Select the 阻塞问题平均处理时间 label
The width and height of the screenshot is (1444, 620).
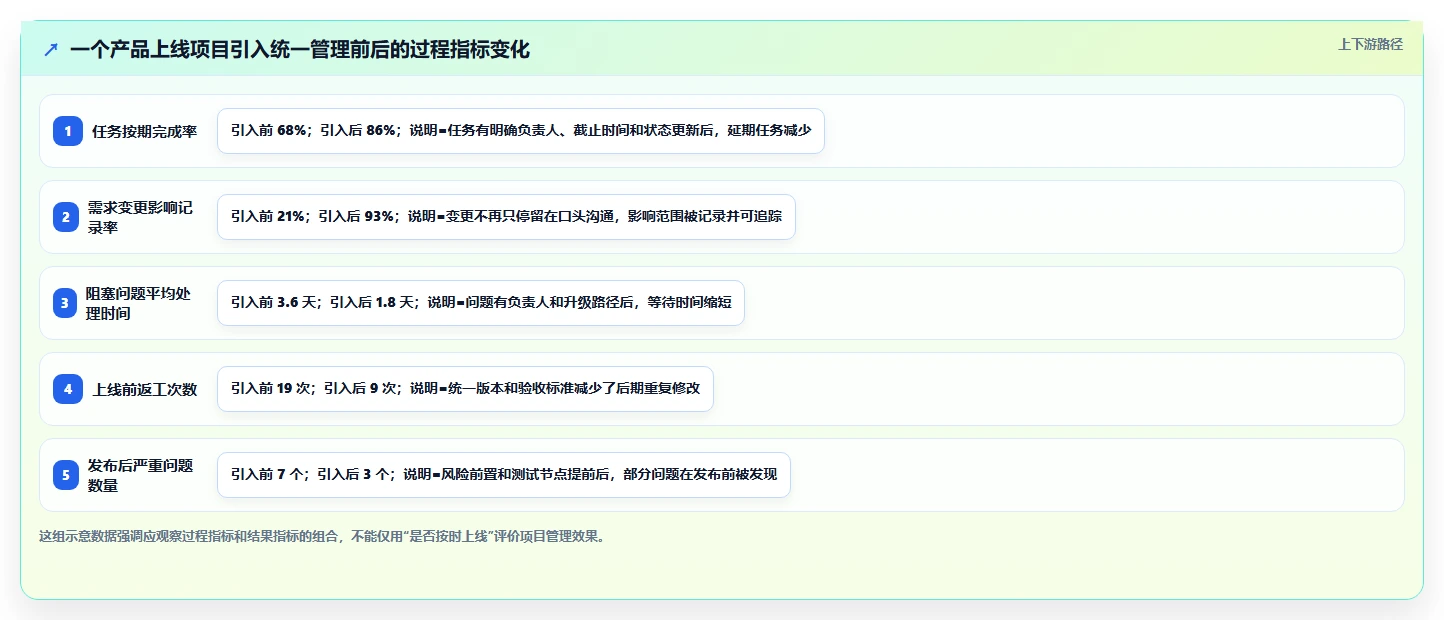click(140, 303)
